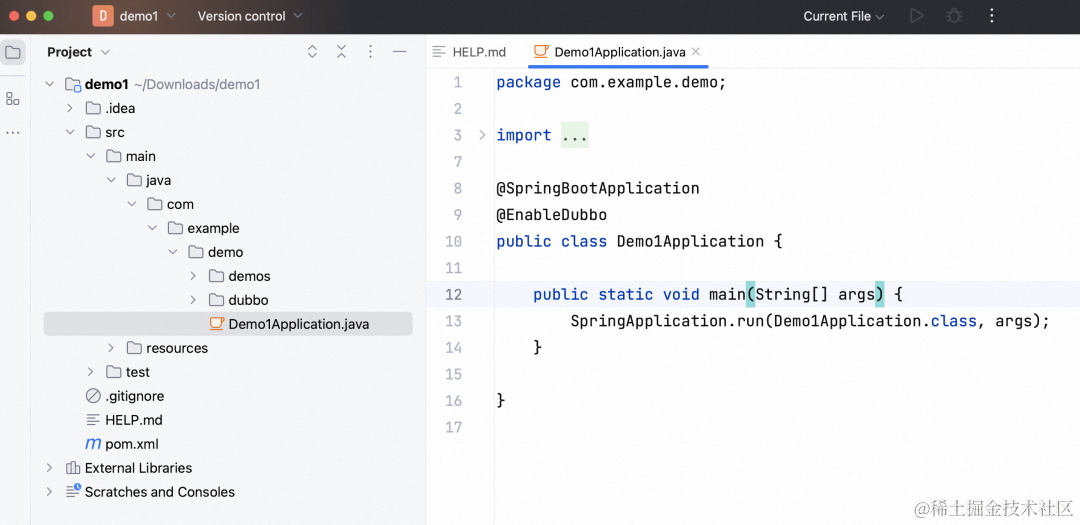Viewport: 1080px width, 525px height.
Task: Run the current file
Action: click(916, 16)
